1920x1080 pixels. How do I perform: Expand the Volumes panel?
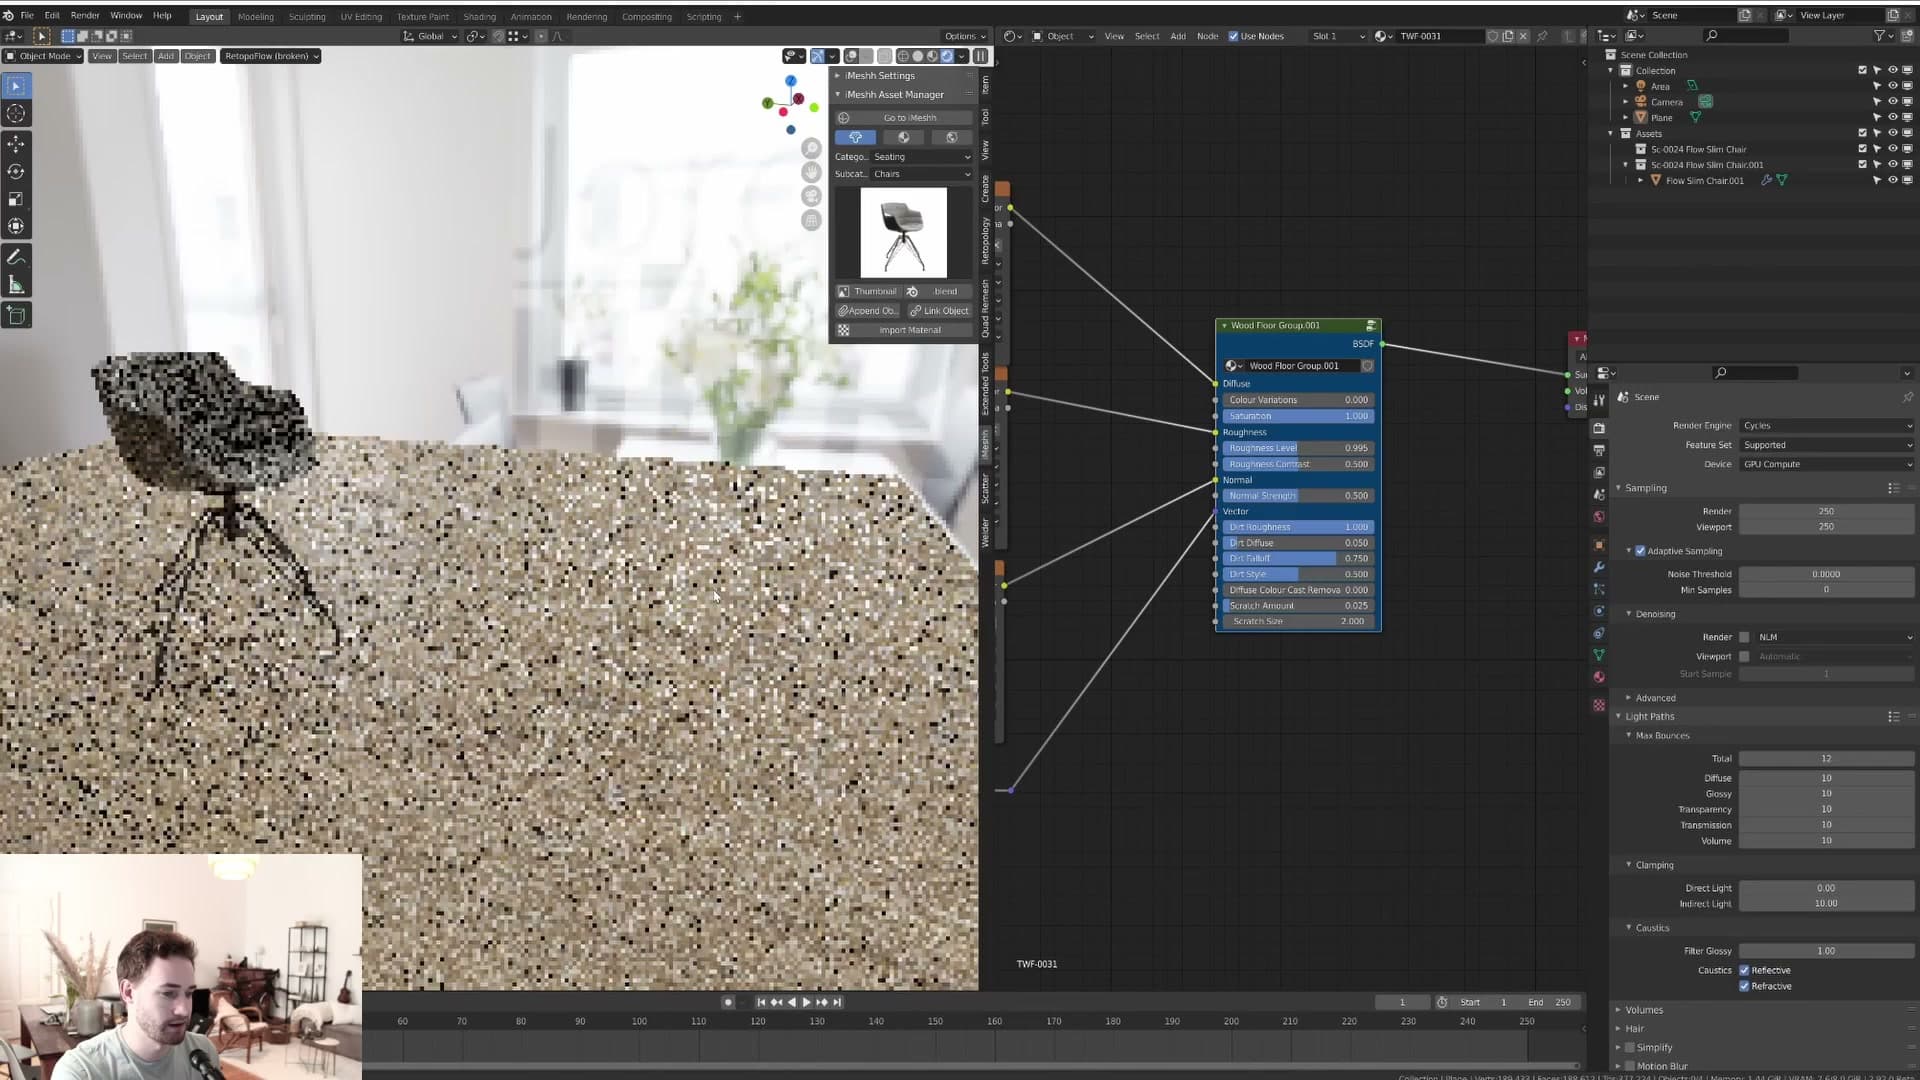tap(1643, 1010)
